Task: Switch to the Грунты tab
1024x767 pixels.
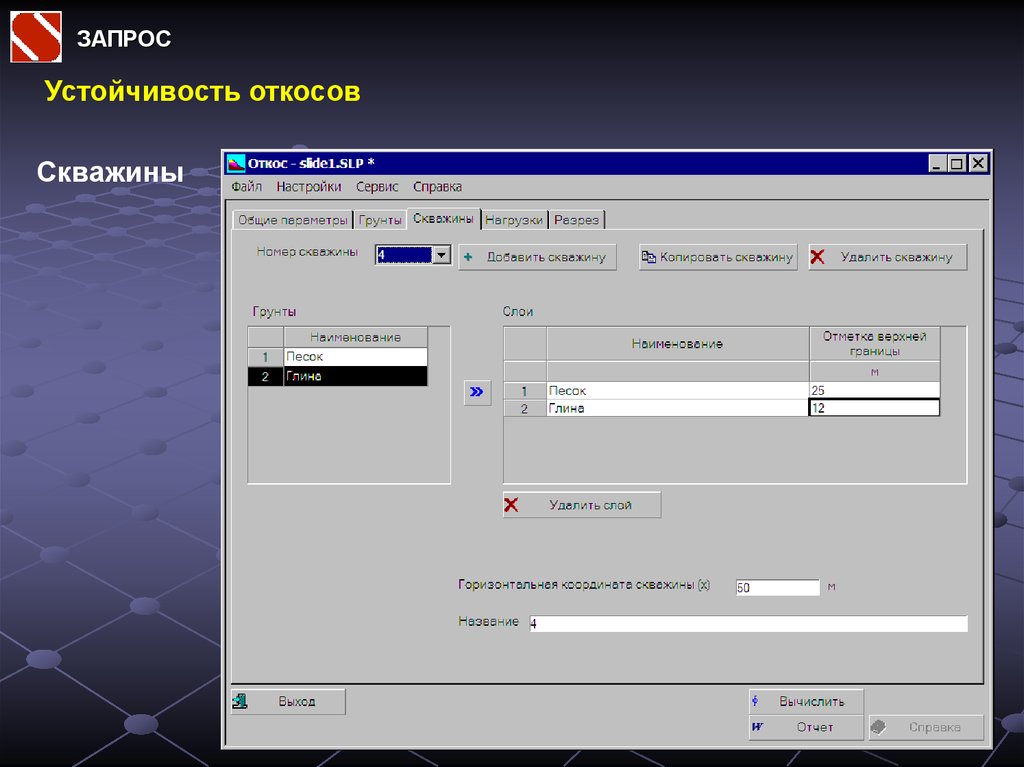Action: click(x=380, y=220)
